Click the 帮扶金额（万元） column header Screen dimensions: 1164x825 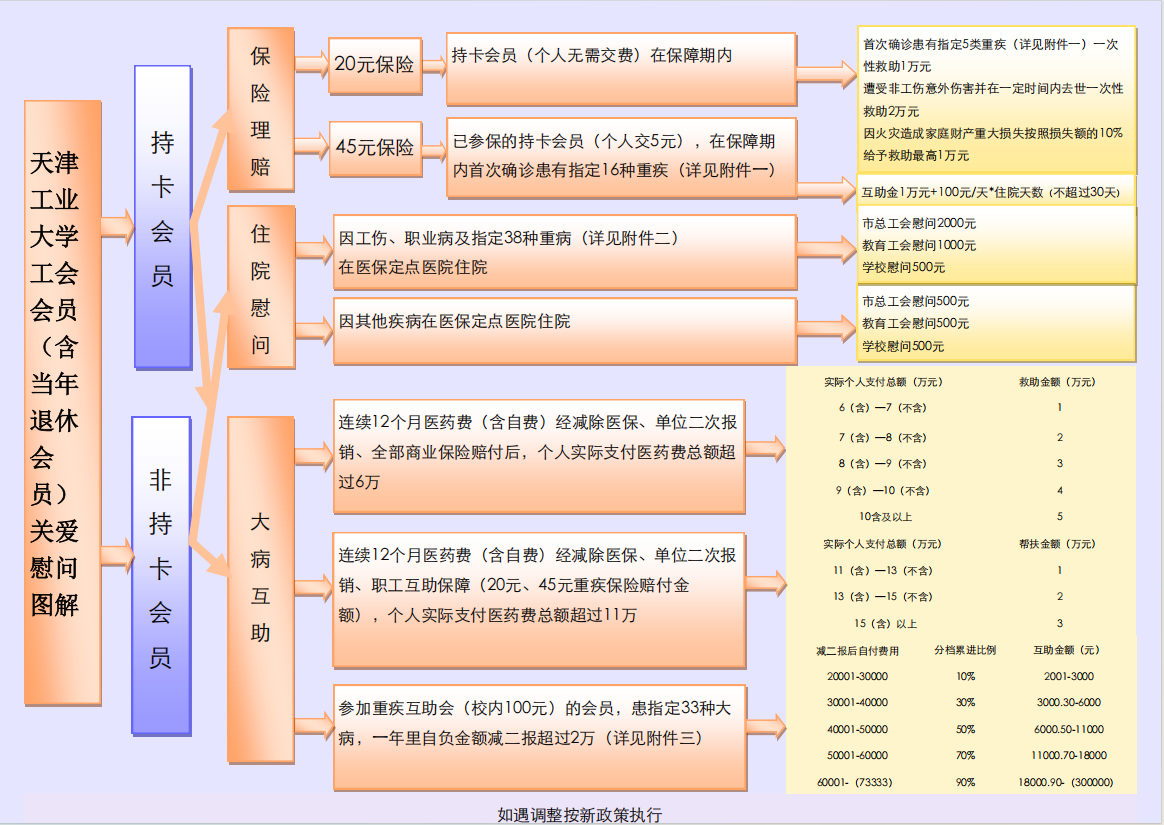click(1057, 544)
